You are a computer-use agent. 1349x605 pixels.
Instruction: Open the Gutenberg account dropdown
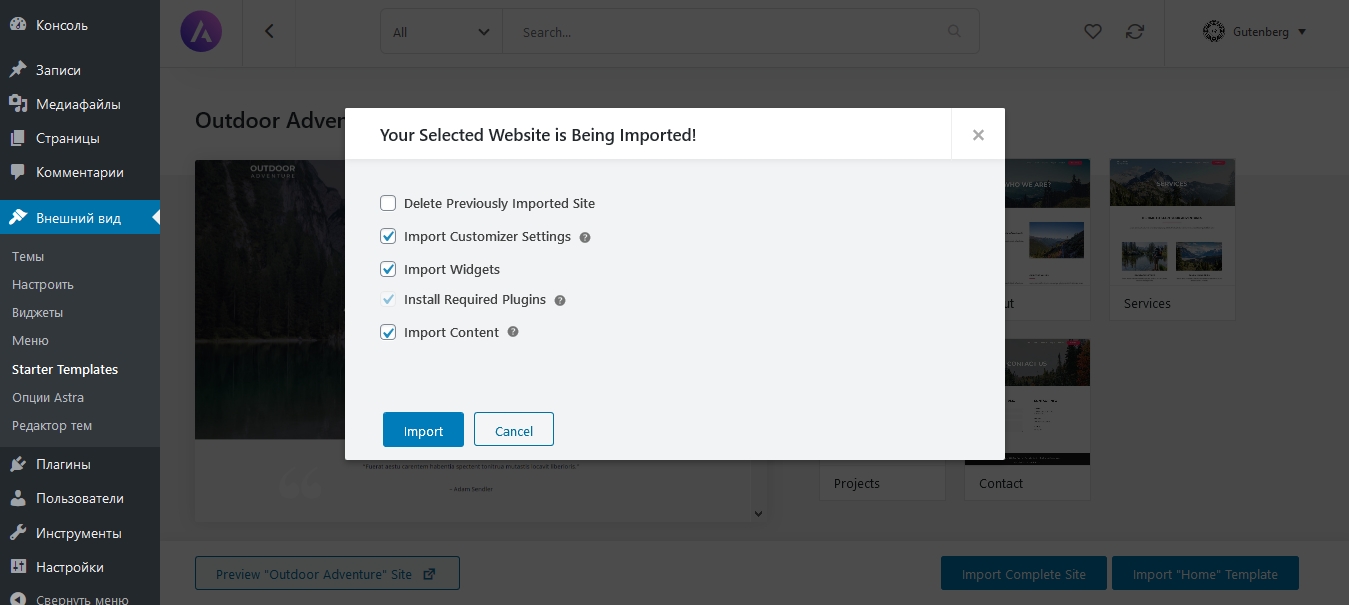1254,31
